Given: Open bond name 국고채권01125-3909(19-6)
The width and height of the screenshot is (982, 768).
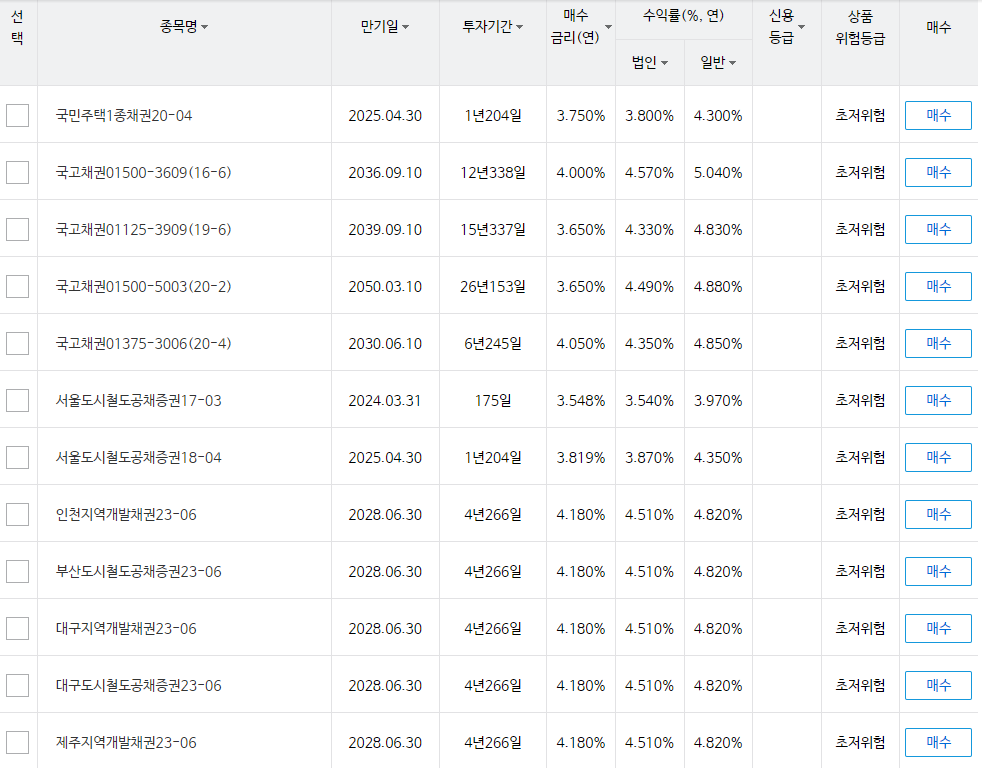Looking at the screenshot, I should coord(143,230).
